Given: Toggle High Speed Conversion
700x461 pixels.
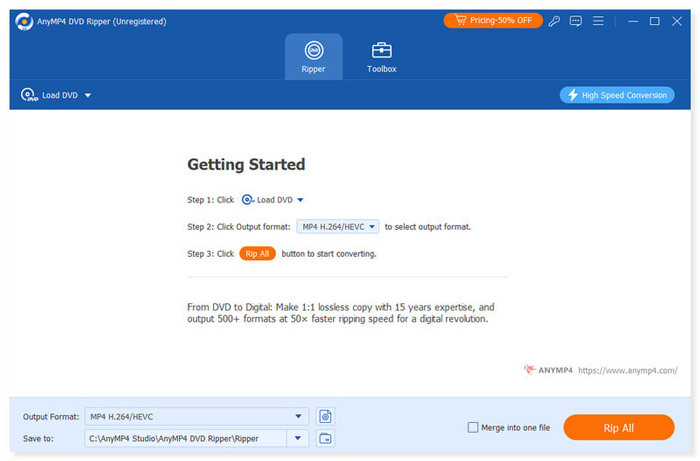Looking at the screenshot, I should click(x=617, y=95).
